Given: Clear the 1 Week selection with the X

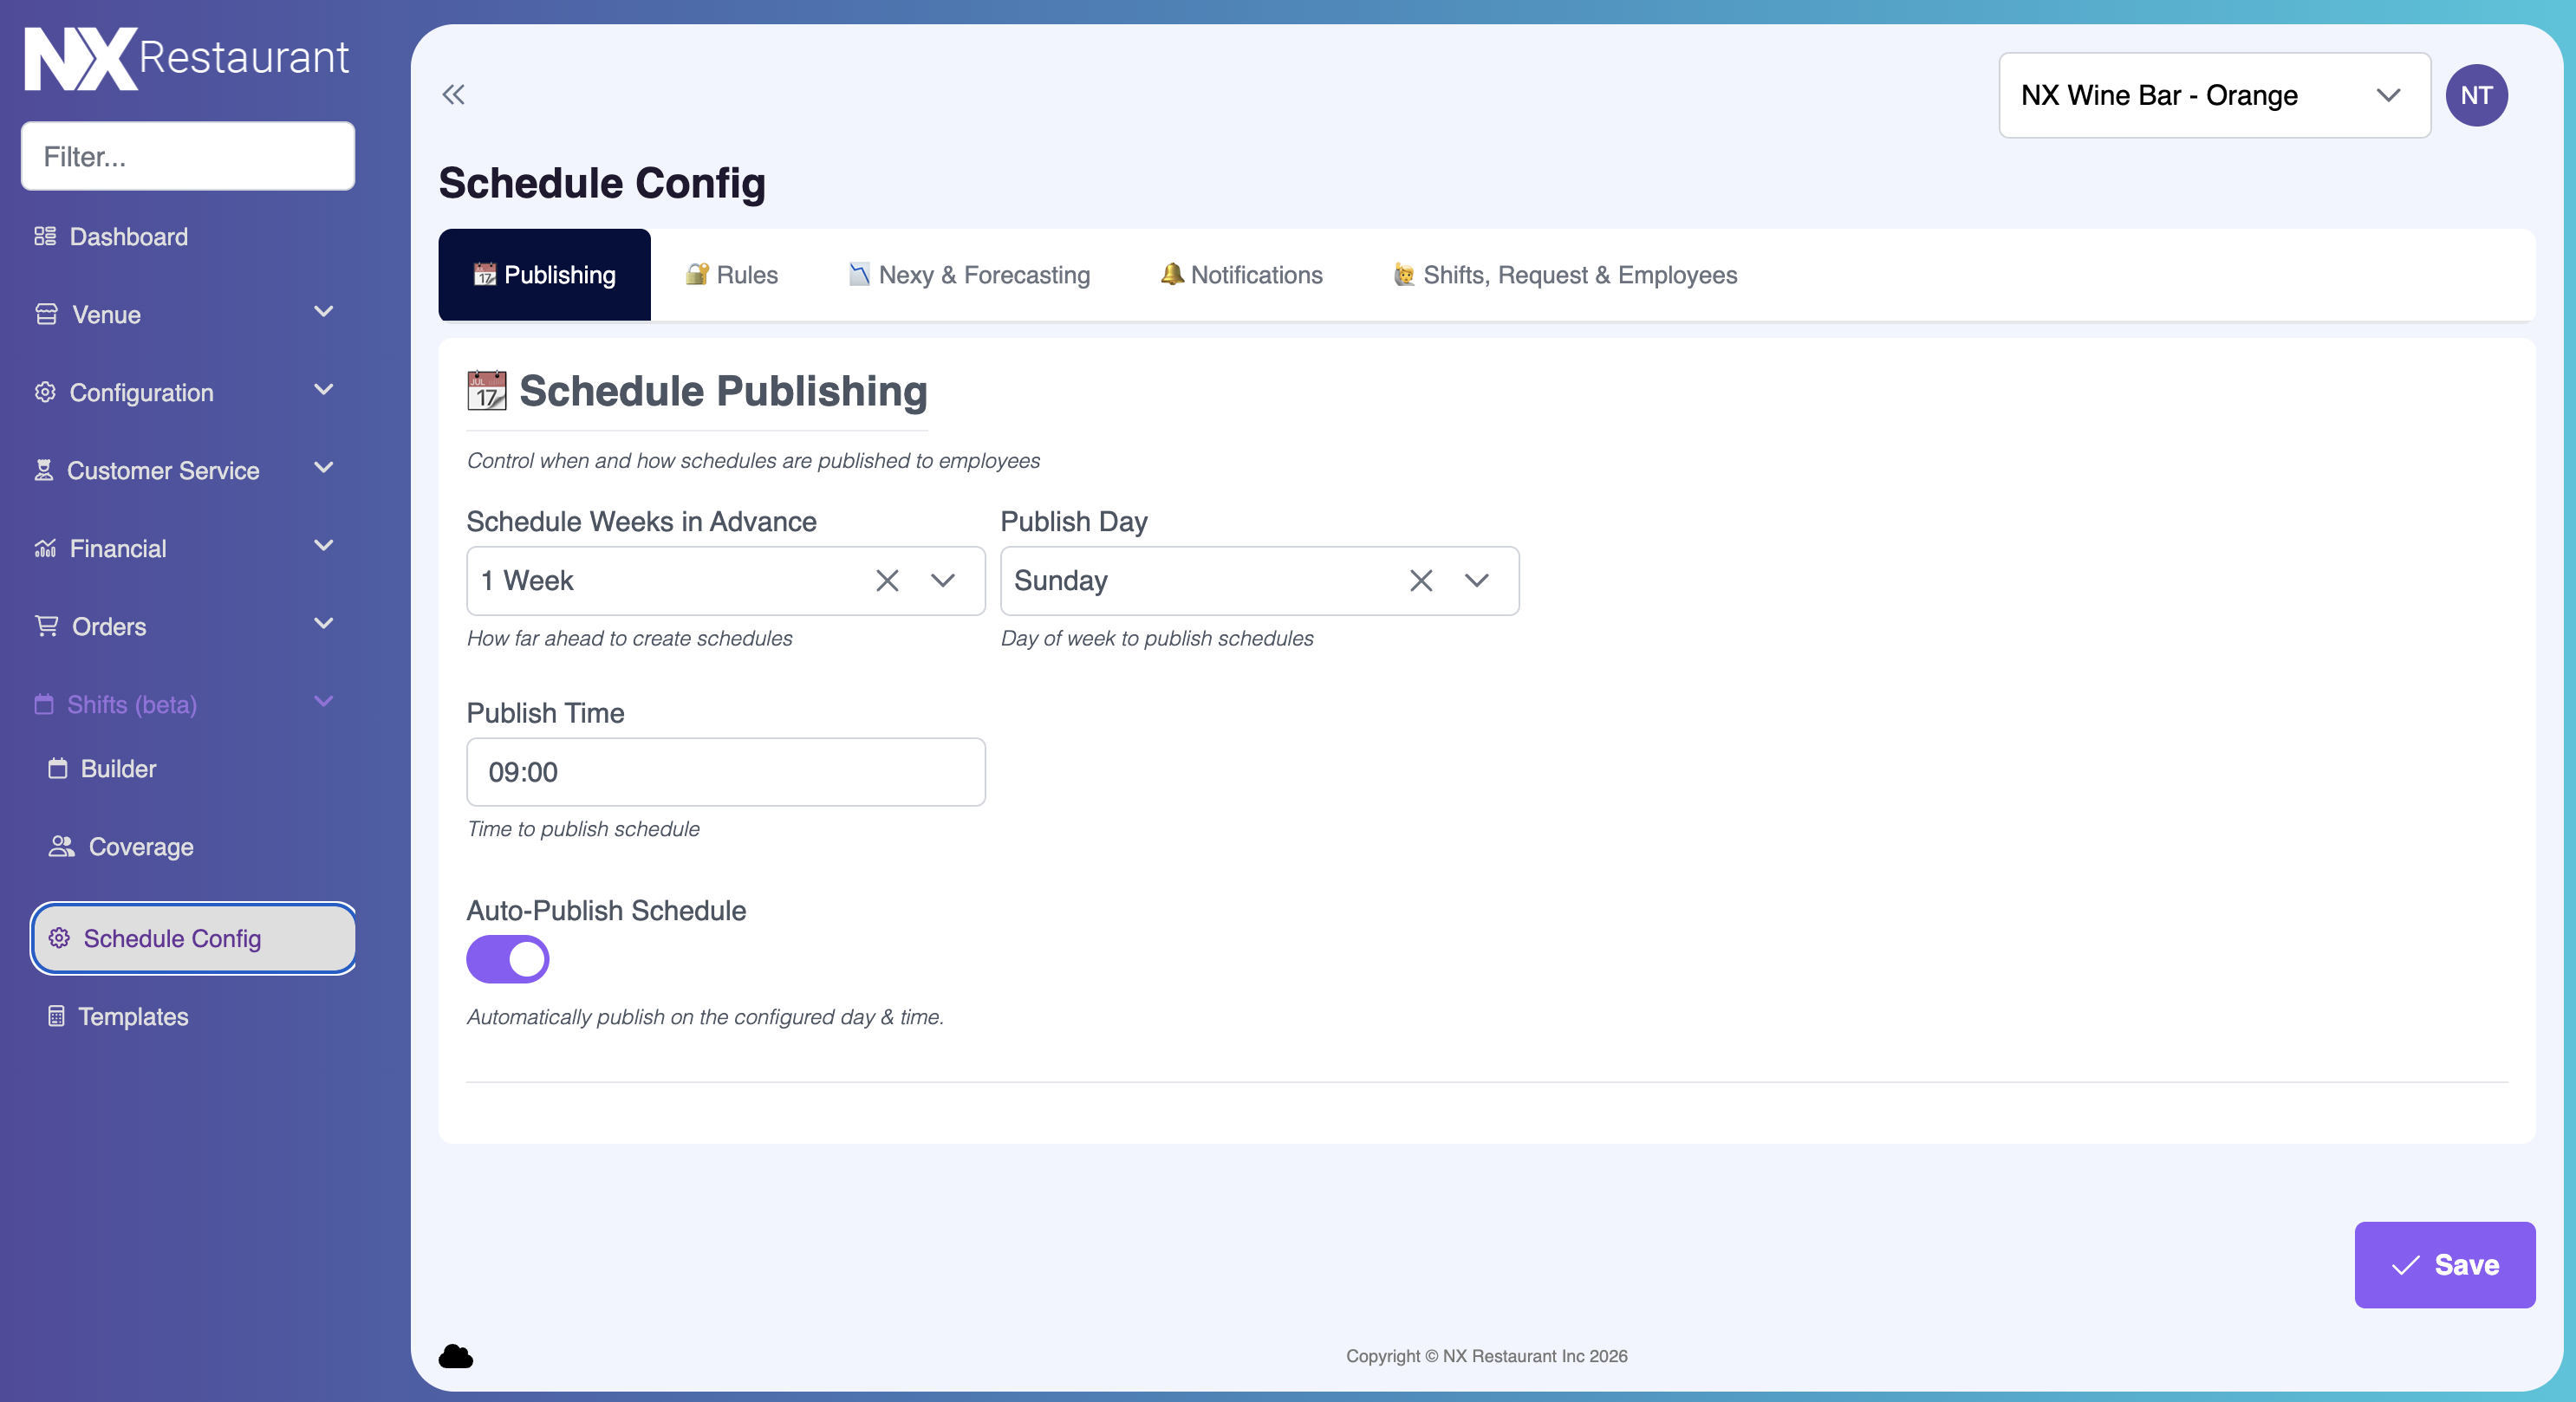Looking at the screenshot, I should [886, 580].
